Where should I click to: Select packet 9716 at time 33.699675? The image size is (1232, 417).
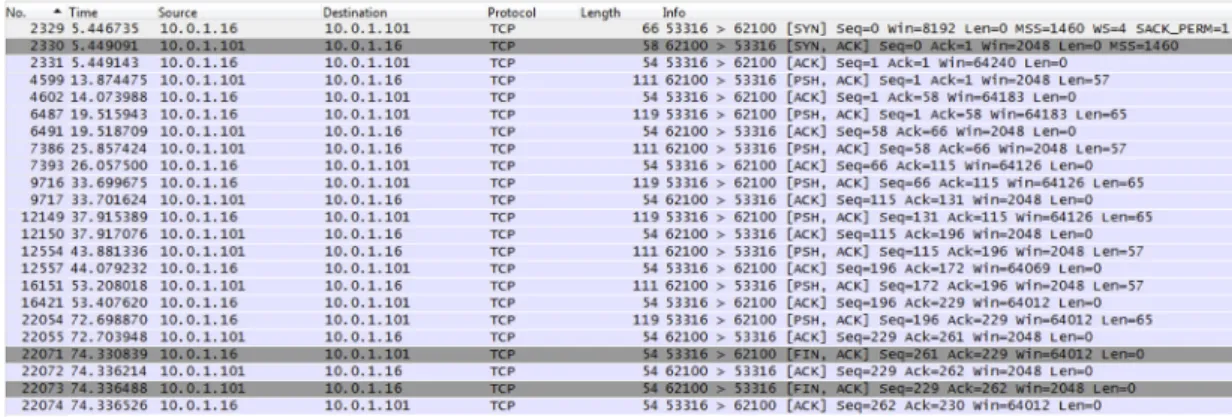pyautogui.click(x=616, y=185)
